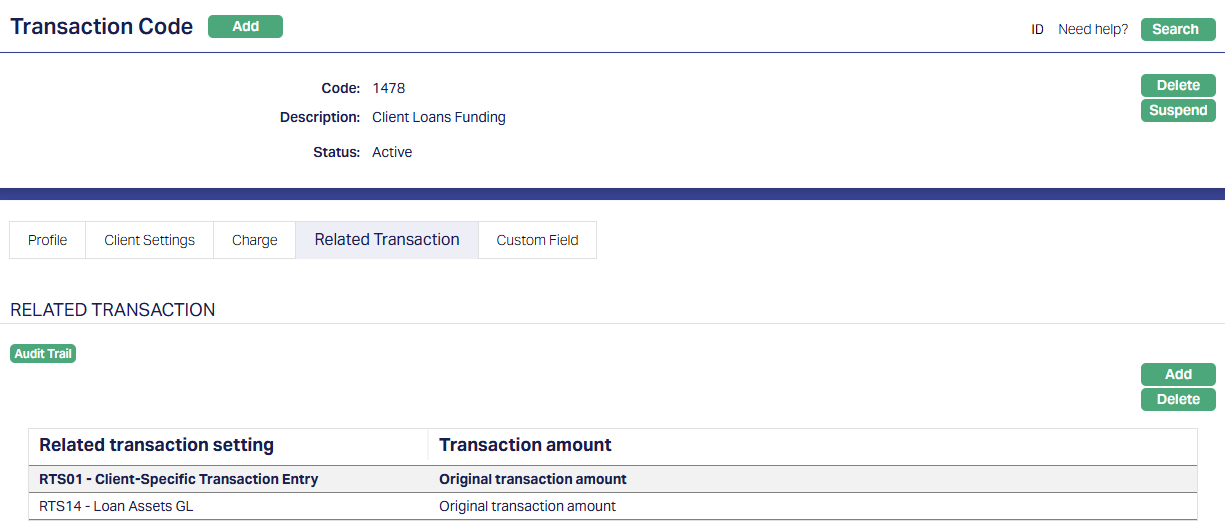Click Add beside the Transaction Code heading
The image size is (1225, 526).
coord(245,27)
